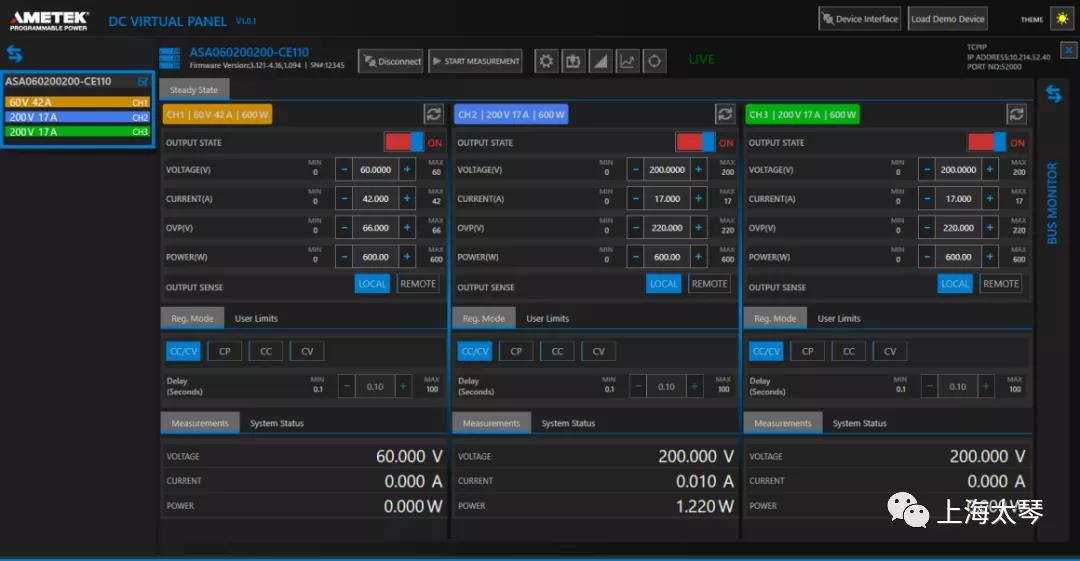Screen dimensions: 1080x561
Task: Select CC mode for CH3
Action: (849, 351)
